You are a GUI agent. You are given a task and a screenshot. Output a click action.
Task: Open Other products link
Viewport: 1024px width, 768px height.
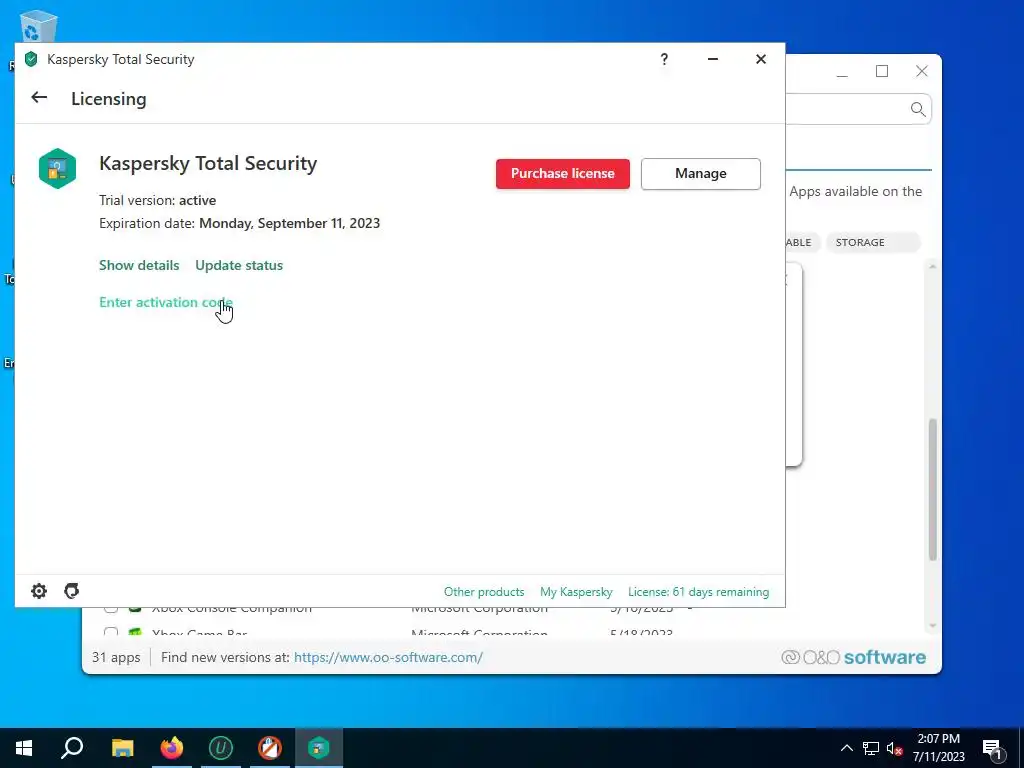pyautogui.click(x=484, y=592)
